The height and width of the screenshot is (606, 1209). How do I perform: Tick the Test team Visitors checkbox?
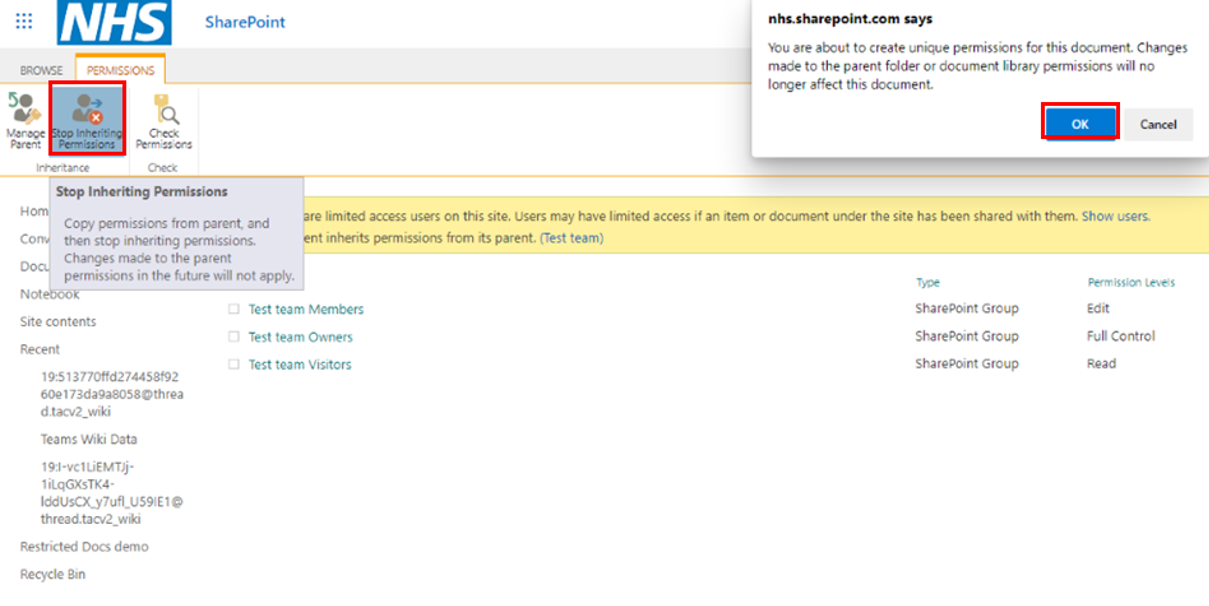point(234,365)
